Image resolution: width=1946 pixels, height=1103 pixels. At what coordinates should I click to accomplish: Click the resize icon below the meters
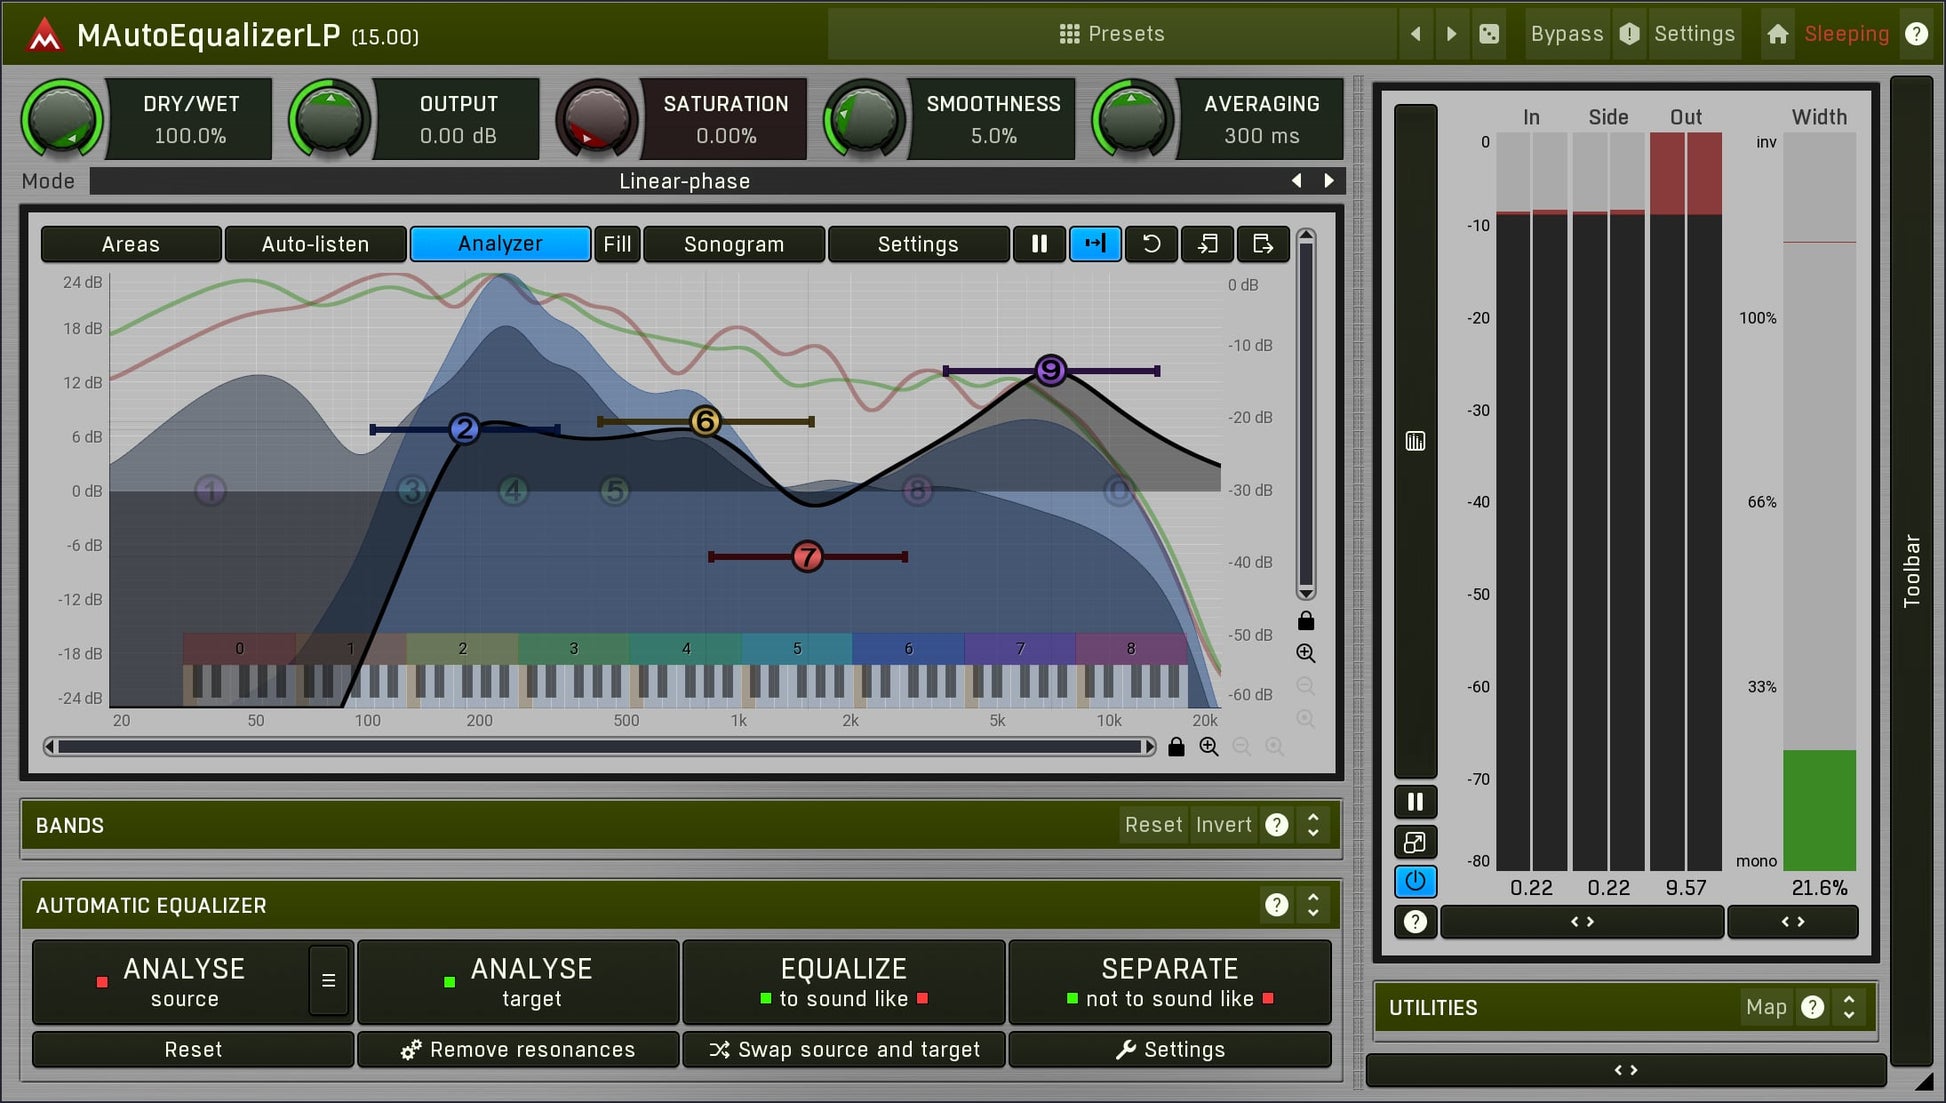[1414, 842]
